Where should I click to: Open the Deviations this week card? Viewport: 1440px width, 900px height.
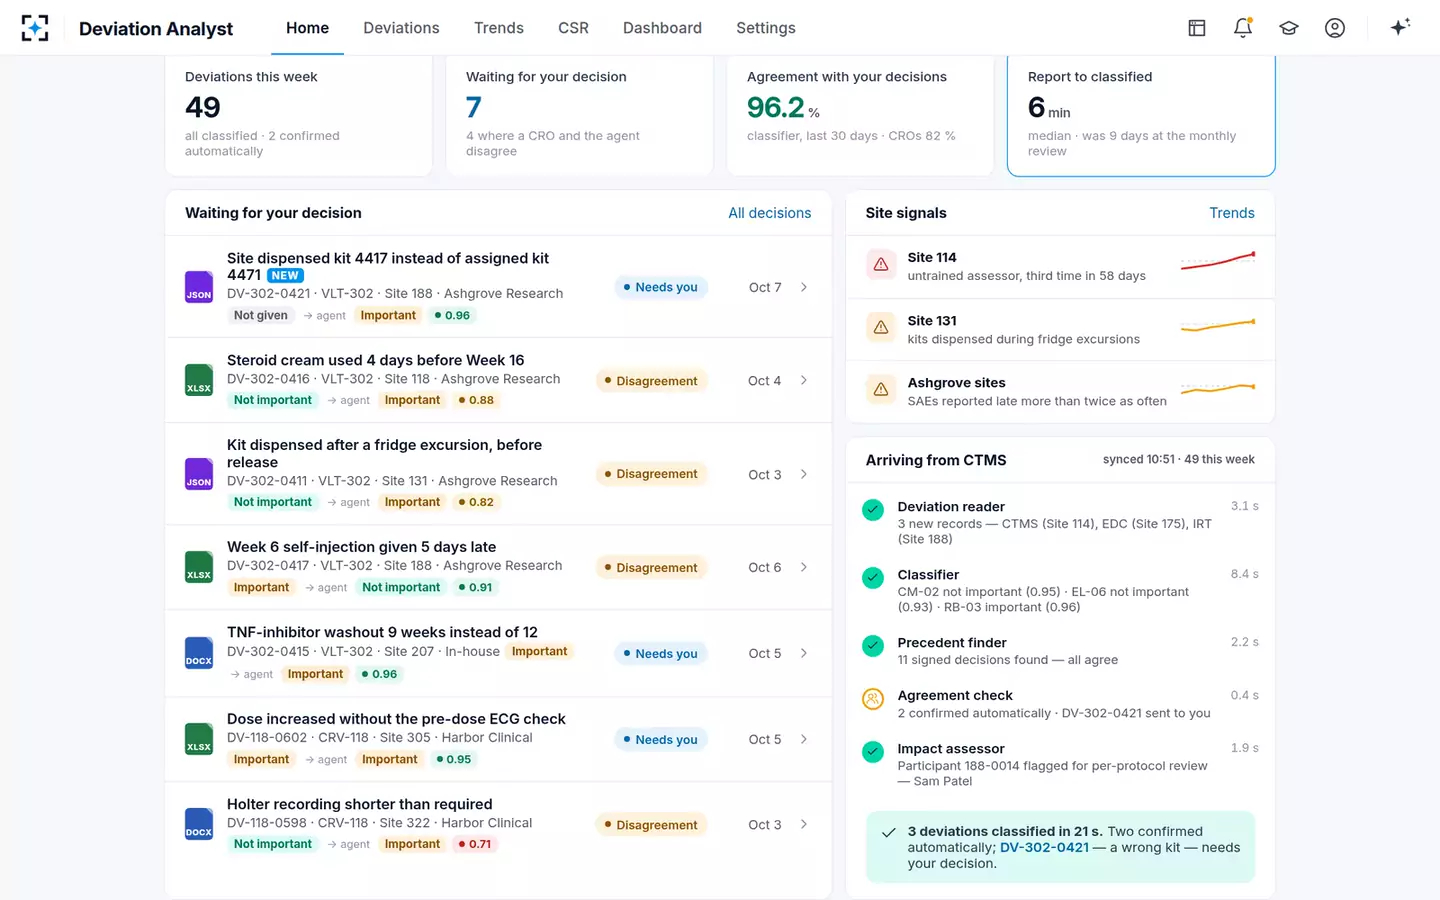[298, 115]
